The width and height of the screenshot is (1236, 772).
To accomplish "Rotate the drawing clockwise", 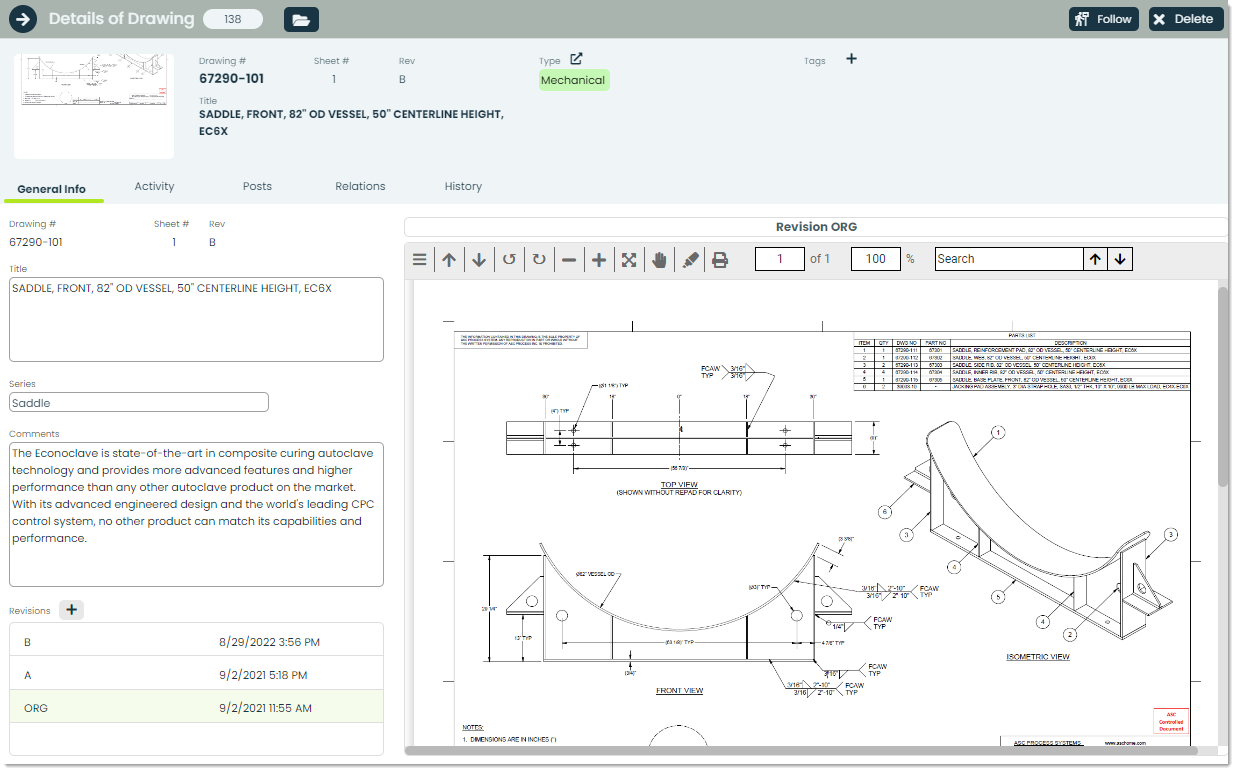I will pyautogui.click(x=539, y=258).
